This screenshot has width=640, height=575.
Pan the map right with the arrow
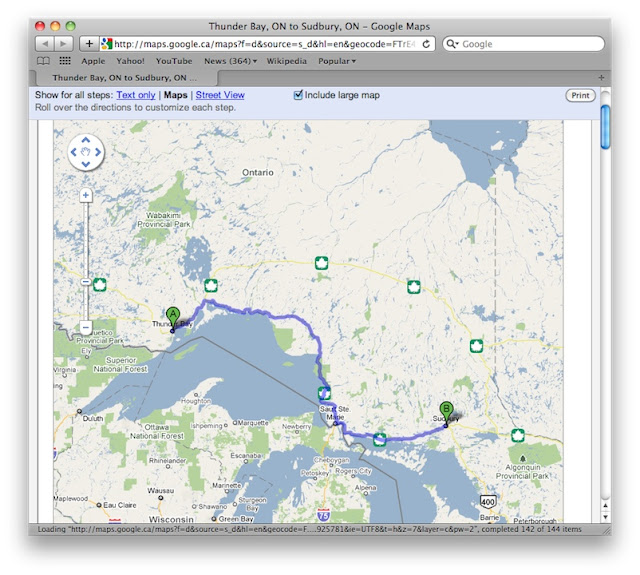click(x=98, y=152)
